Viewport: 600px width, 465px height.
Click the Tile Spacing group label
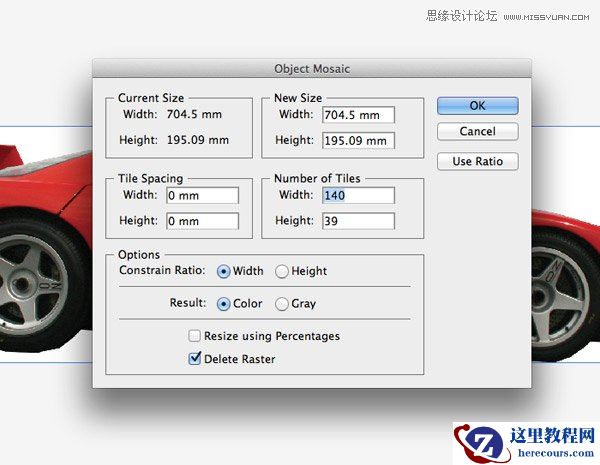(x=150, y=178)
